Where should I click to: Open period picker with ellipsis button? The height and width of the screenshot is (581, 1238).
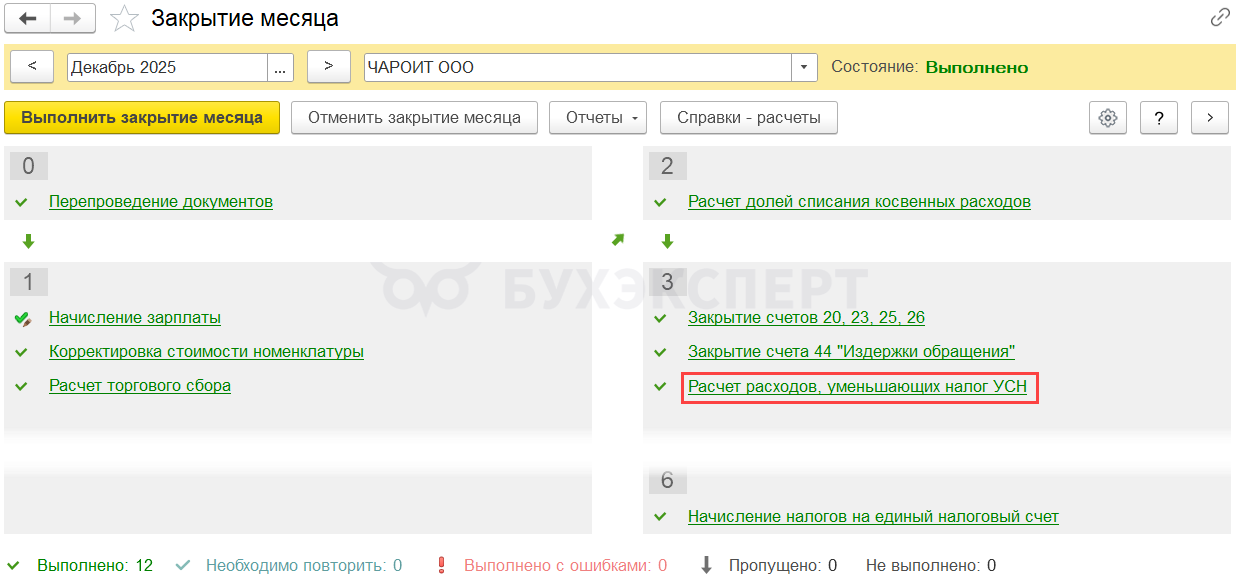pos(280,67)
